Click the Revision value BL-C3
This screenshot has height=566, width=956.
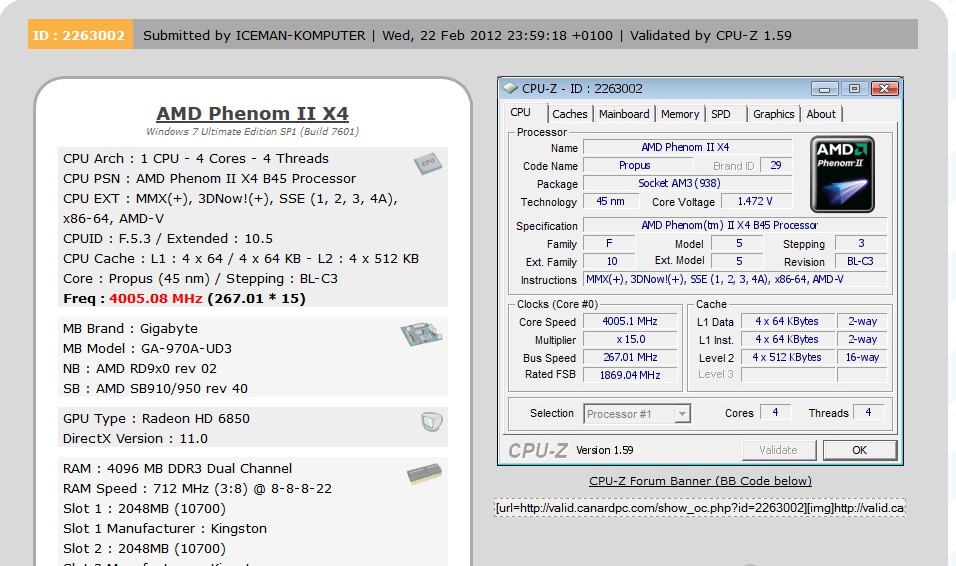[860, 261]
